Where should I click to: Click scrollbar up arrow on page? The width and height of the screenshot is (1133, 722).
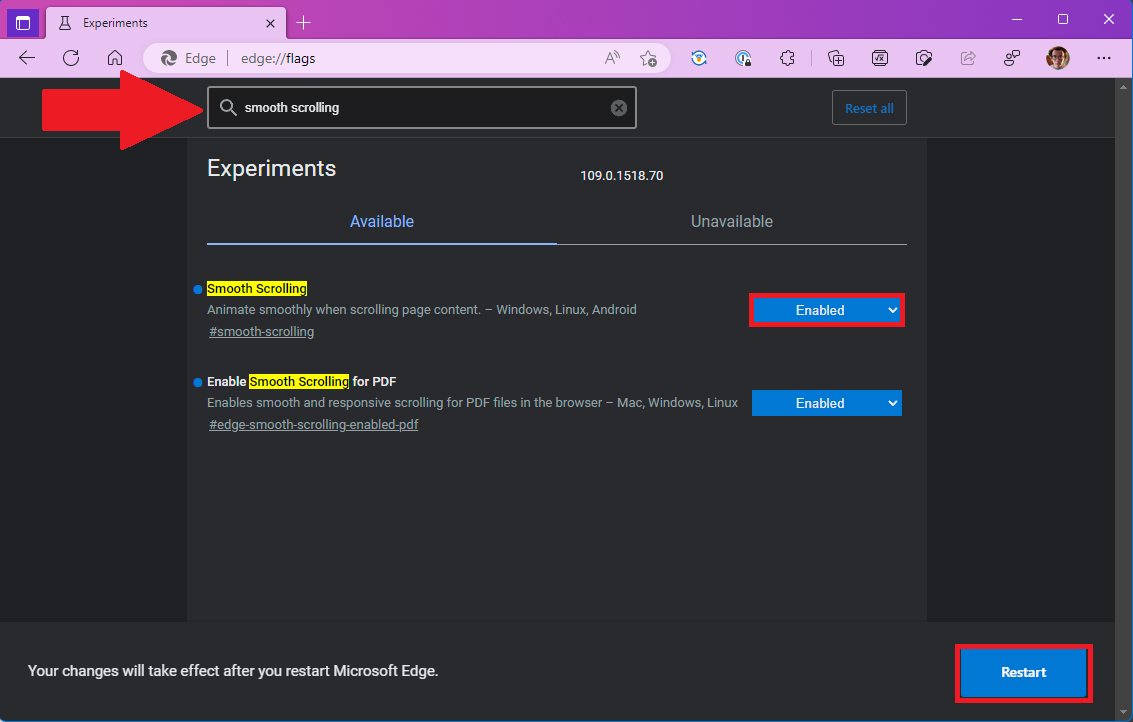click(1124, 87)
